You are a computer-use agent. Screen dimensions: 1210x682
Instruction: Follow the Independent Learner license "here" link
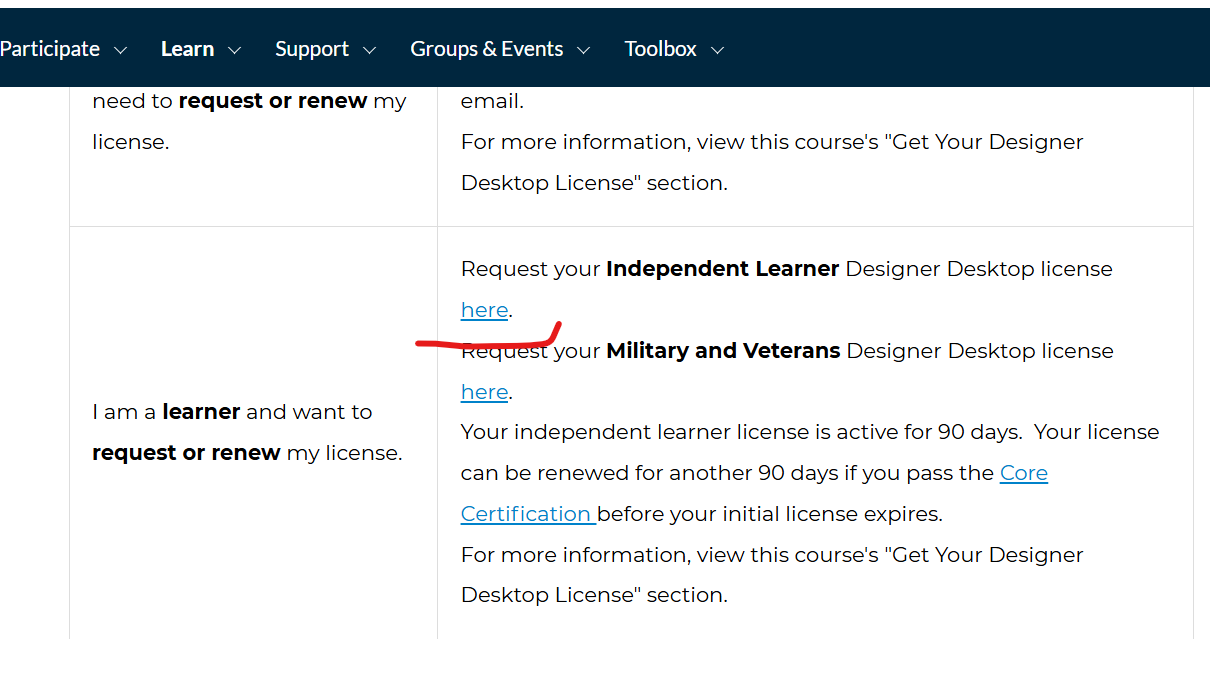click(x=484, y=310)
